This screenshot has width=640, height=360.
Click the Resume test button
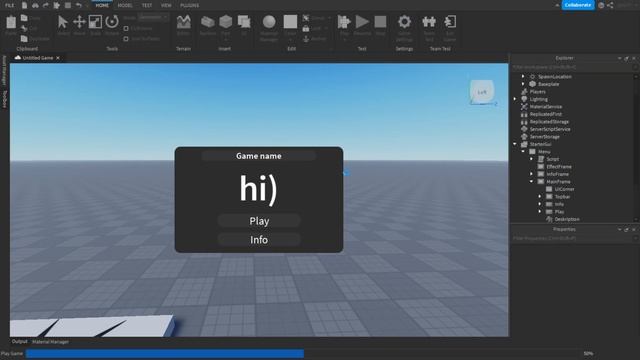pyautogui.click(x=362, y=22)
